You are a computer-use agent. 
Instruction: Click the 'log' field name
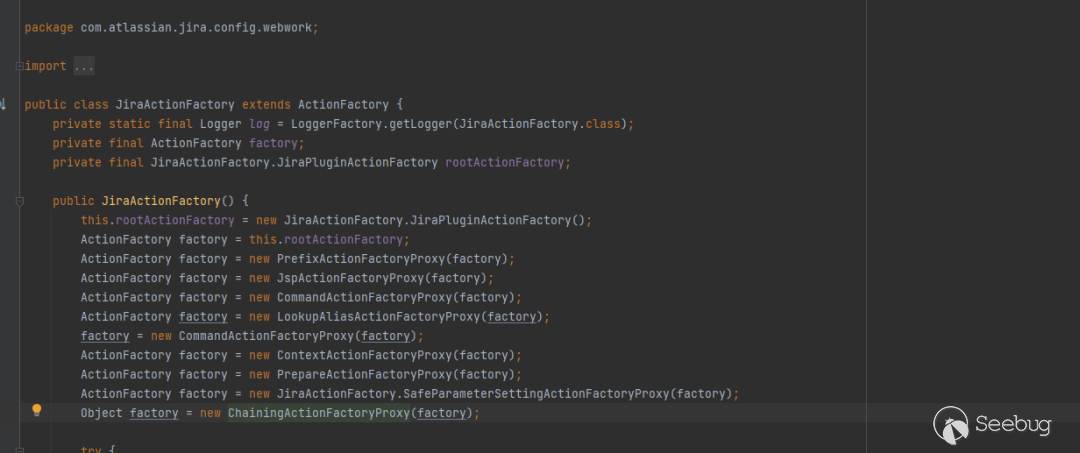pyautogui.click(x=260, y=125)
